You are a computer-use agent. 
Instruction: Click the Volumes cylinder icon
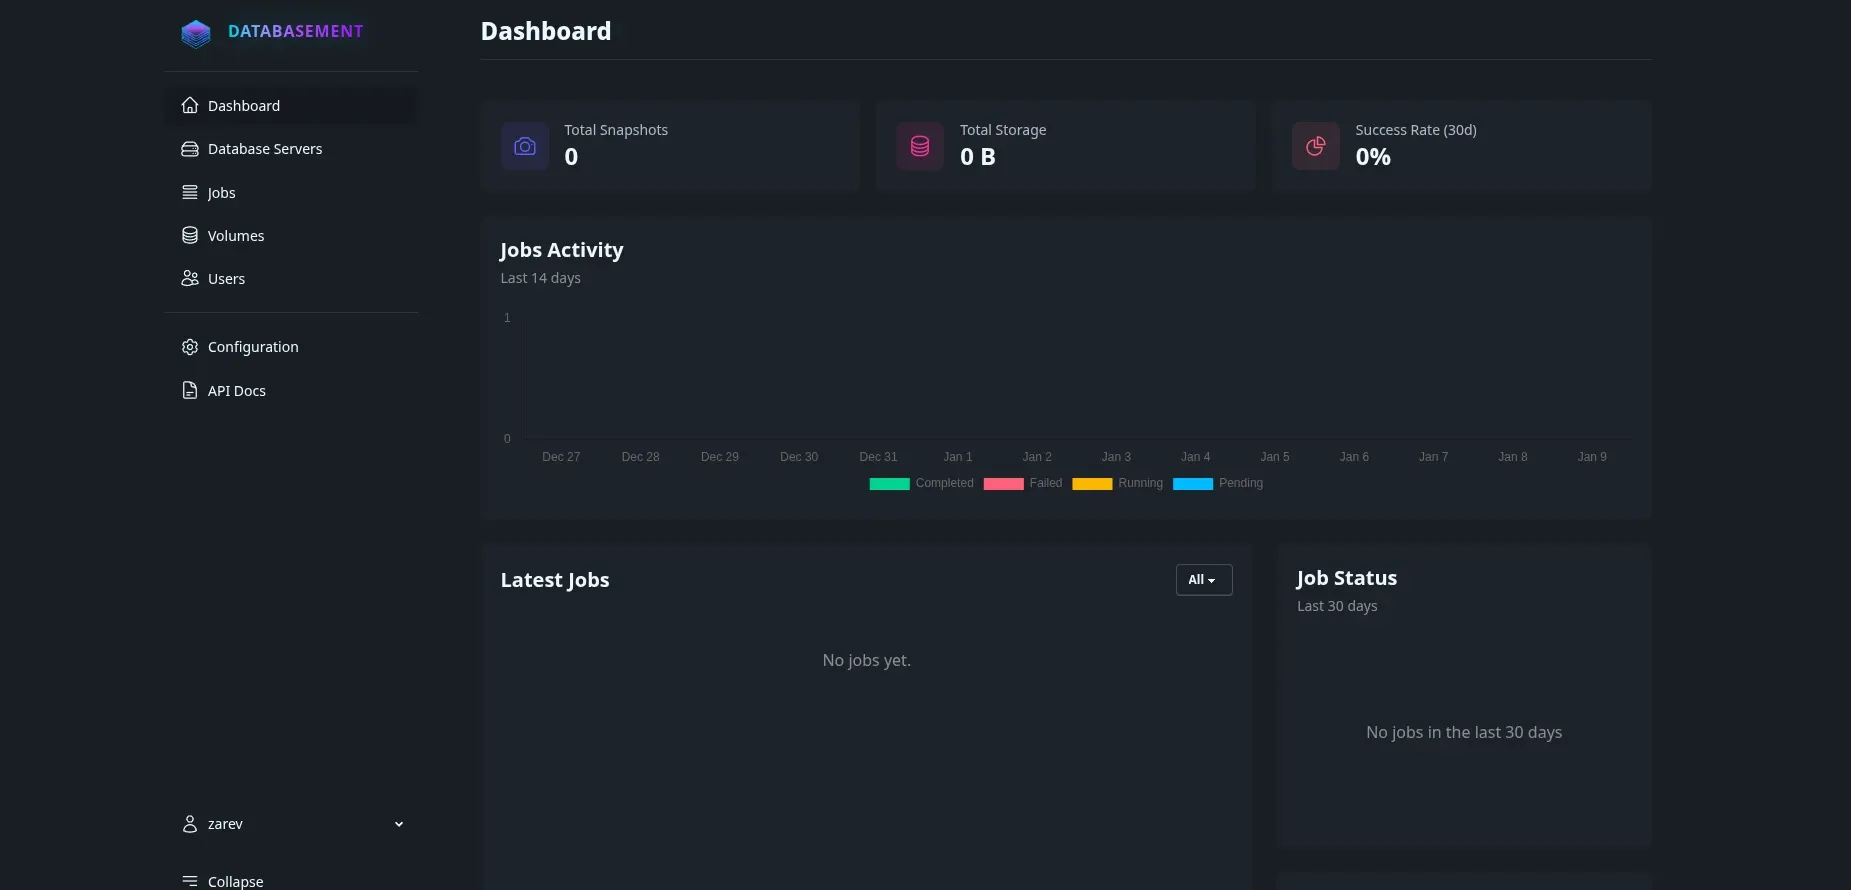190,236
